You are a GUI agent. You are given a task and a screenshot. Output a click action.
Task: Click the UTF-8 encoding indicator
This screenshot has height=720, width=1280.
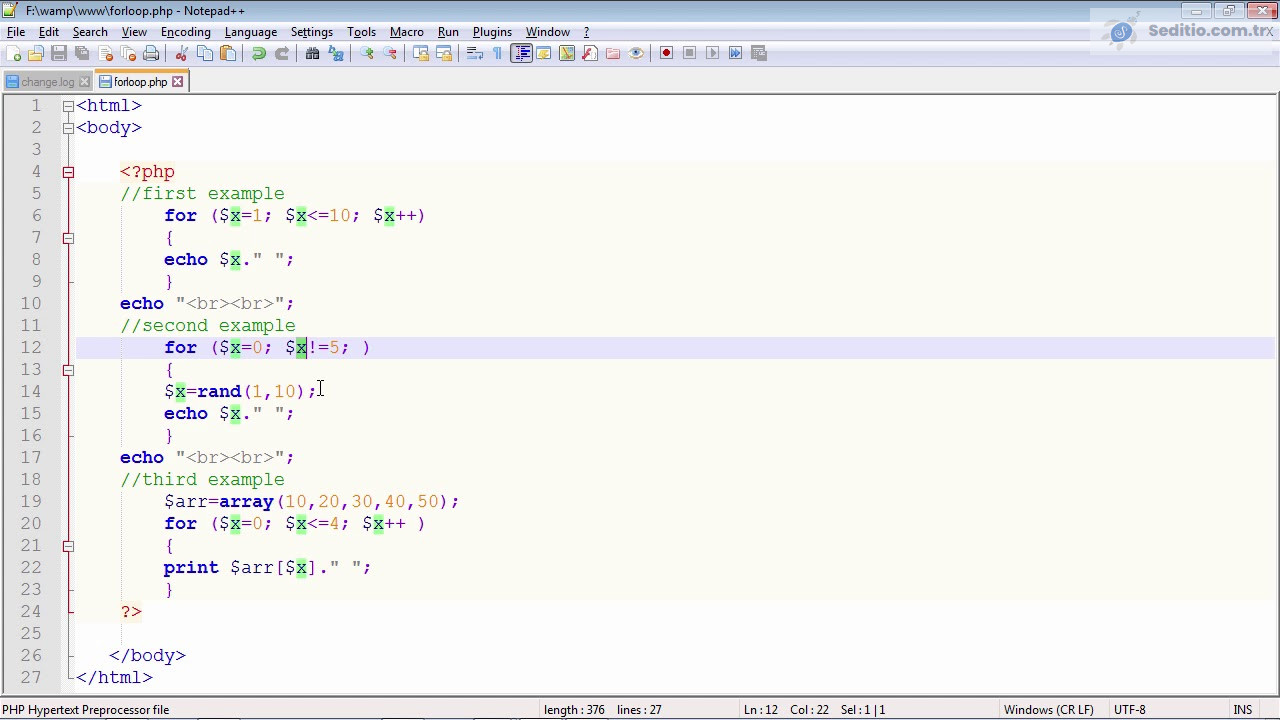(1128, 709)
